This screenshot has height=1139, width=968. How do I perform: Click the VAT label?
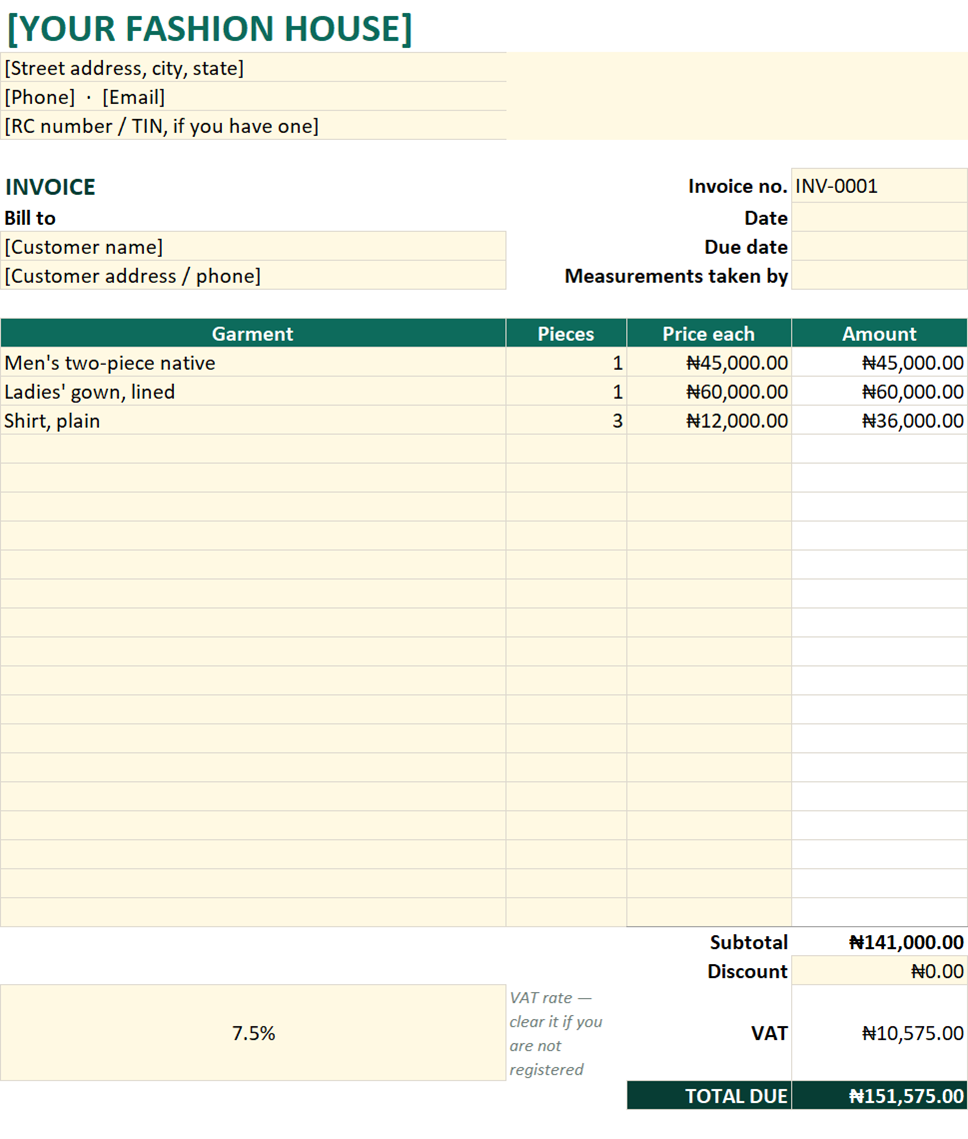tap(769, 1033)
